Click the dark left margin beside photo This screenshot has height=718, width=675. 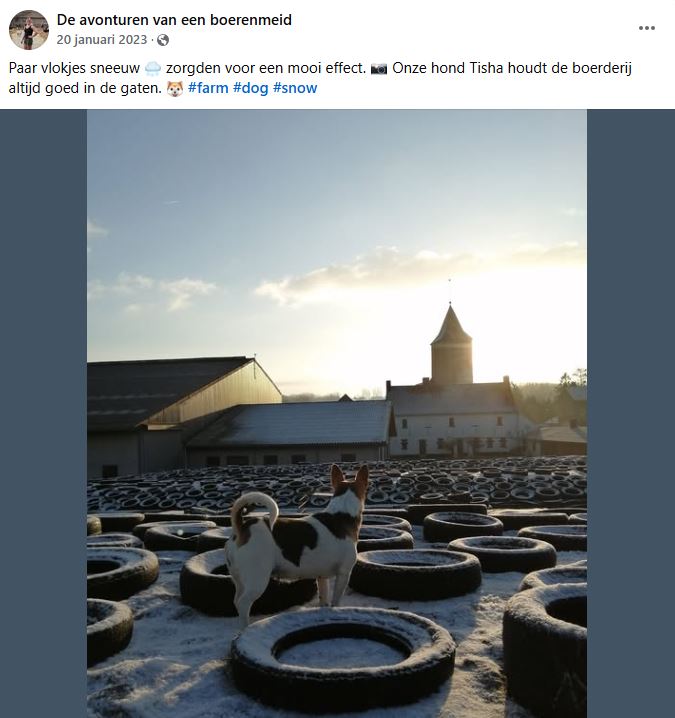coord(43,400)
